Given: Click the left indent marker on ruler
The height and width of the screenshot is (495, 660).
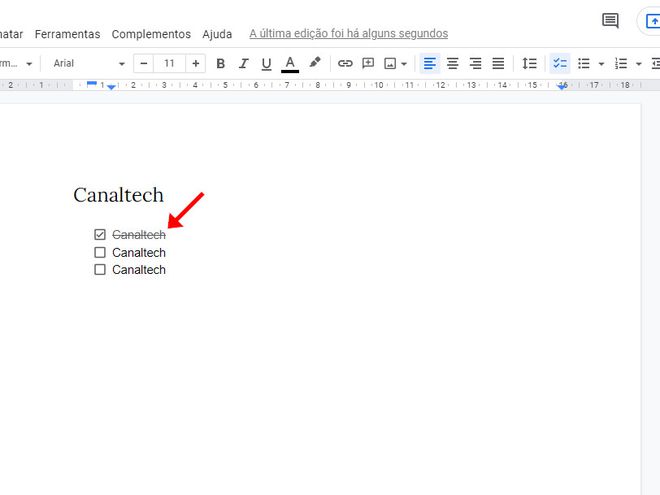Looking at the screenshot, I should pos(111,87).
